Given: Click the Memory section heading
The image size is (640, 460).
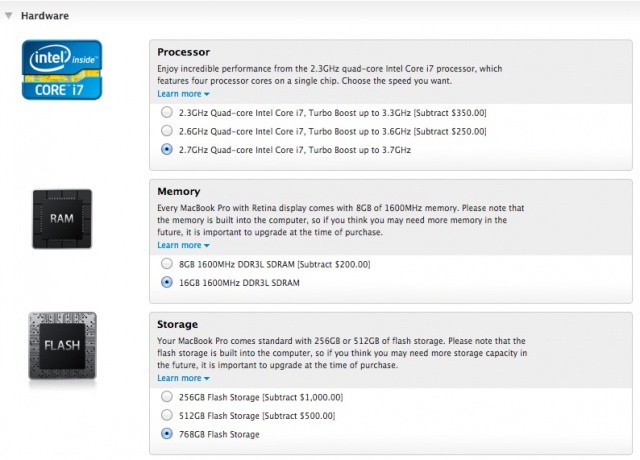Looking at the screenshot, I should click(x=179, y=191).
